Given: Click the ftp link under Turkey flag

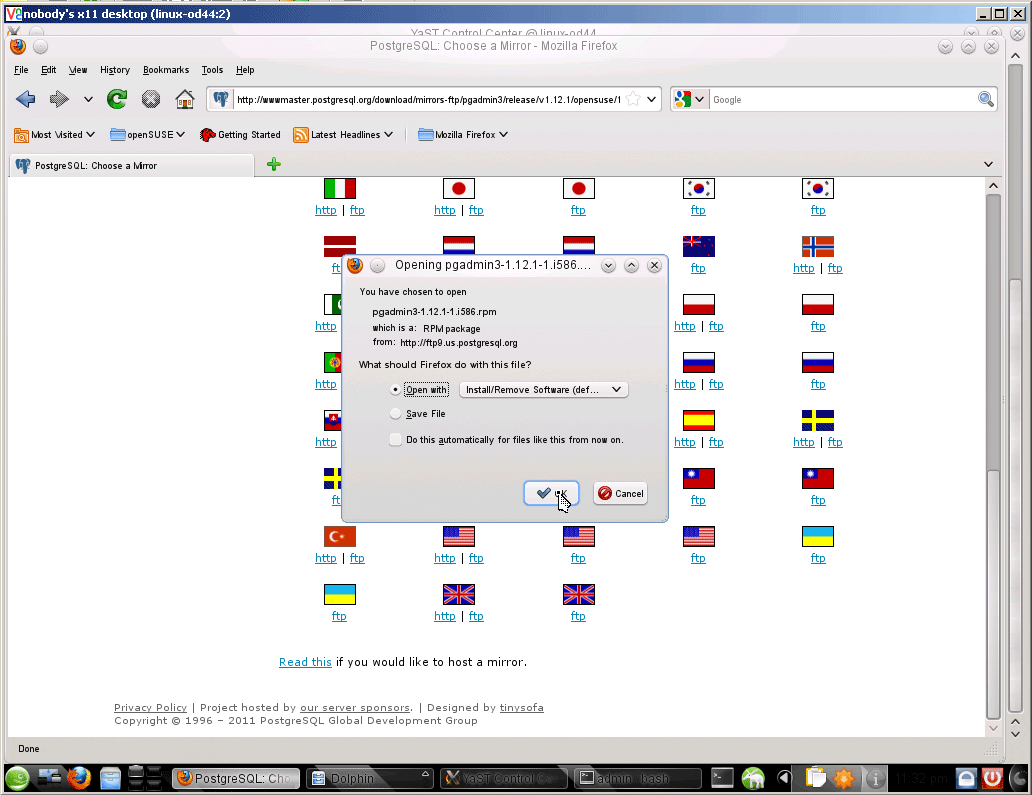Looking at the screenshot, I should 357,558.
